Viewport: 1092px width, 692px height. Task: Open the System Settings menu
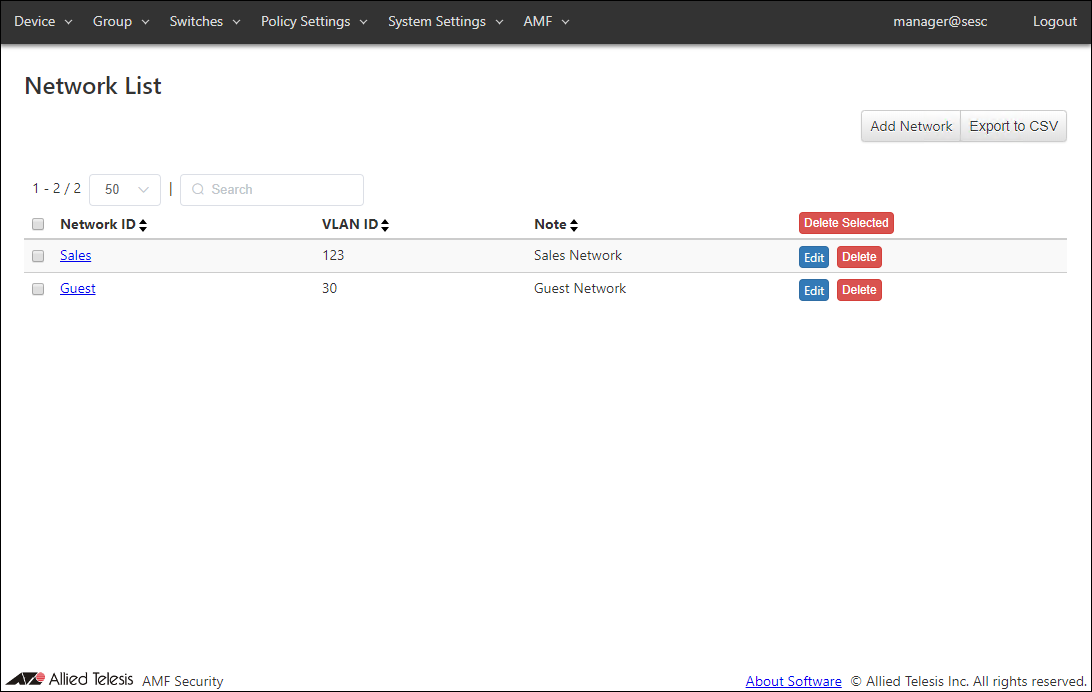pyautogui.click(x=445, y=21)
